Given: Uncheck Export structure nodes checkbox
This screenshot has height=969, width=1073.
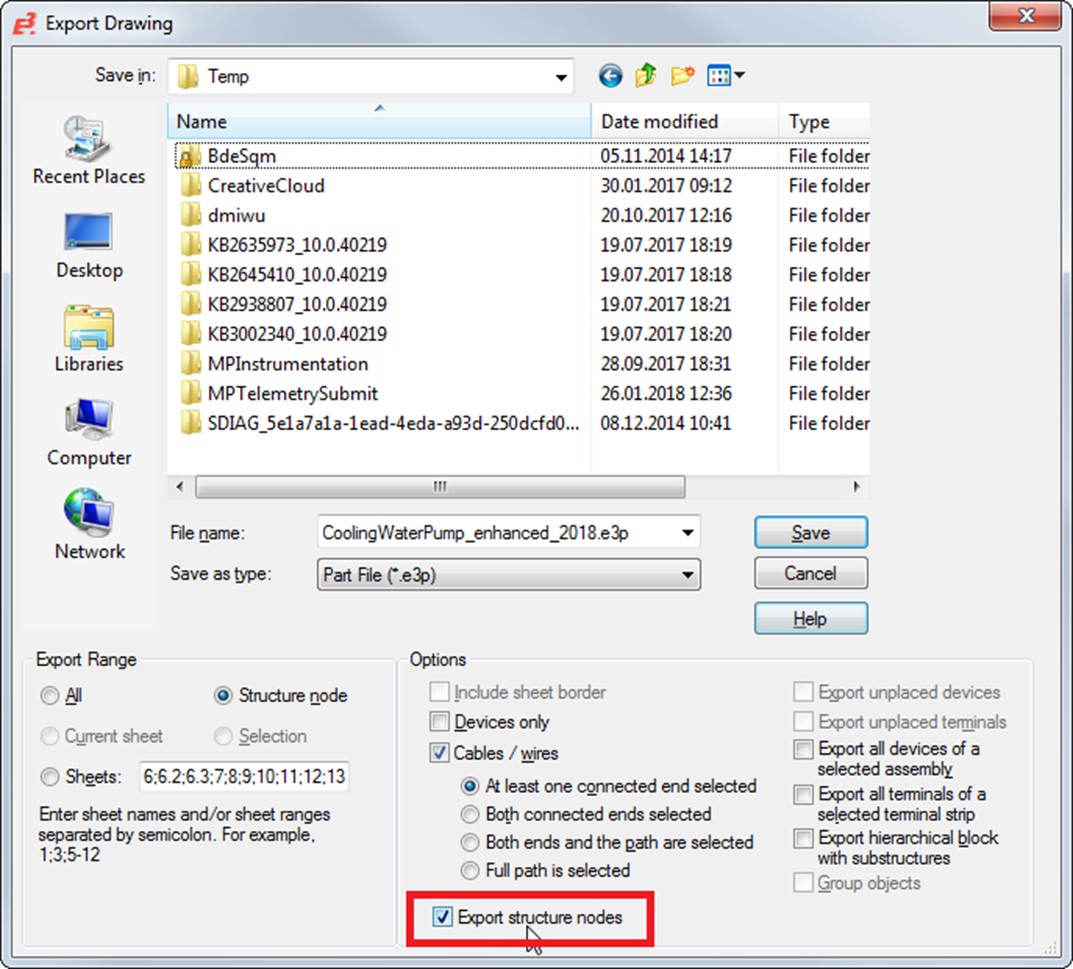Looking at the screenshot, I should 442,917.
